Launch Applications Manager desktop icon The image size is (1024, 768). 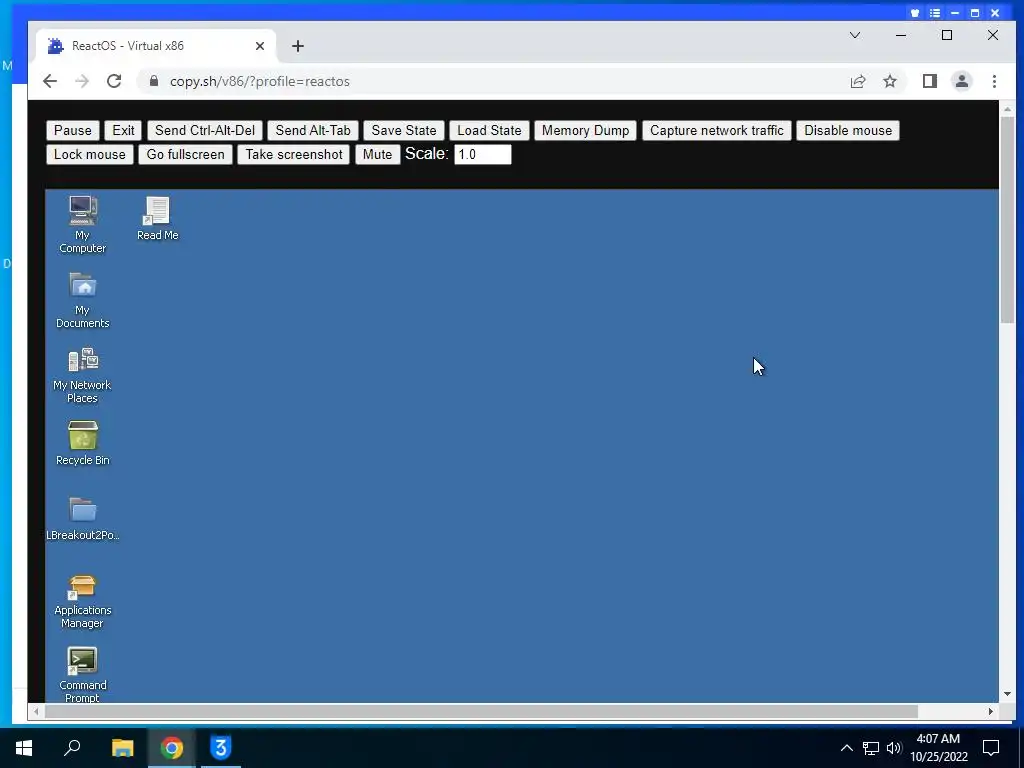click(x=82, y=601)
